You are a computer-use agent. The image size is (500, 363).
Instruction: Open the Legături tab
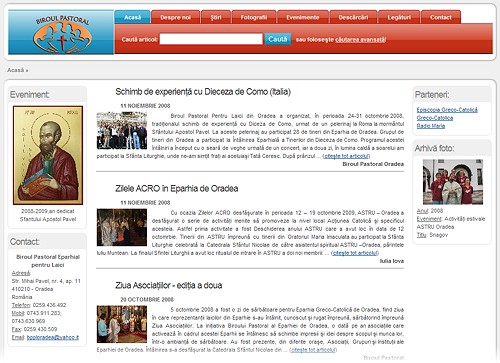tap(399, 17)
